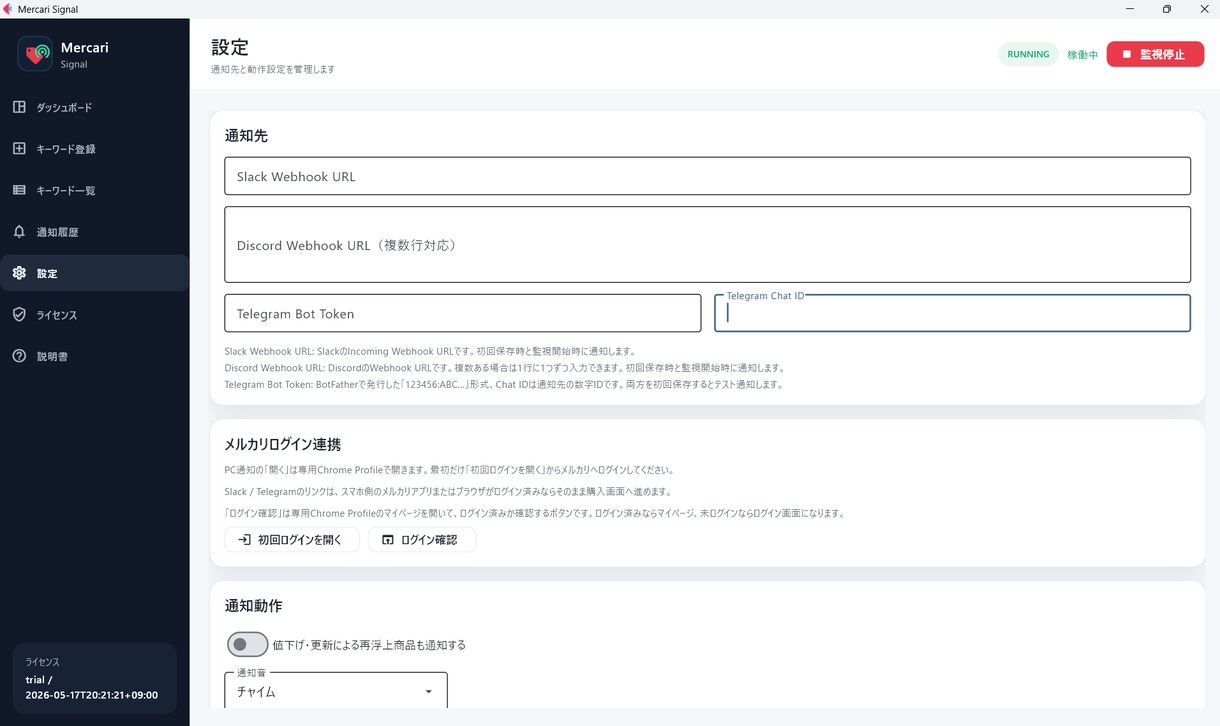Viewport: 1220px width, 726px height.
Task: Open the ダッシュボード page
Action: (x=95, y=107)
